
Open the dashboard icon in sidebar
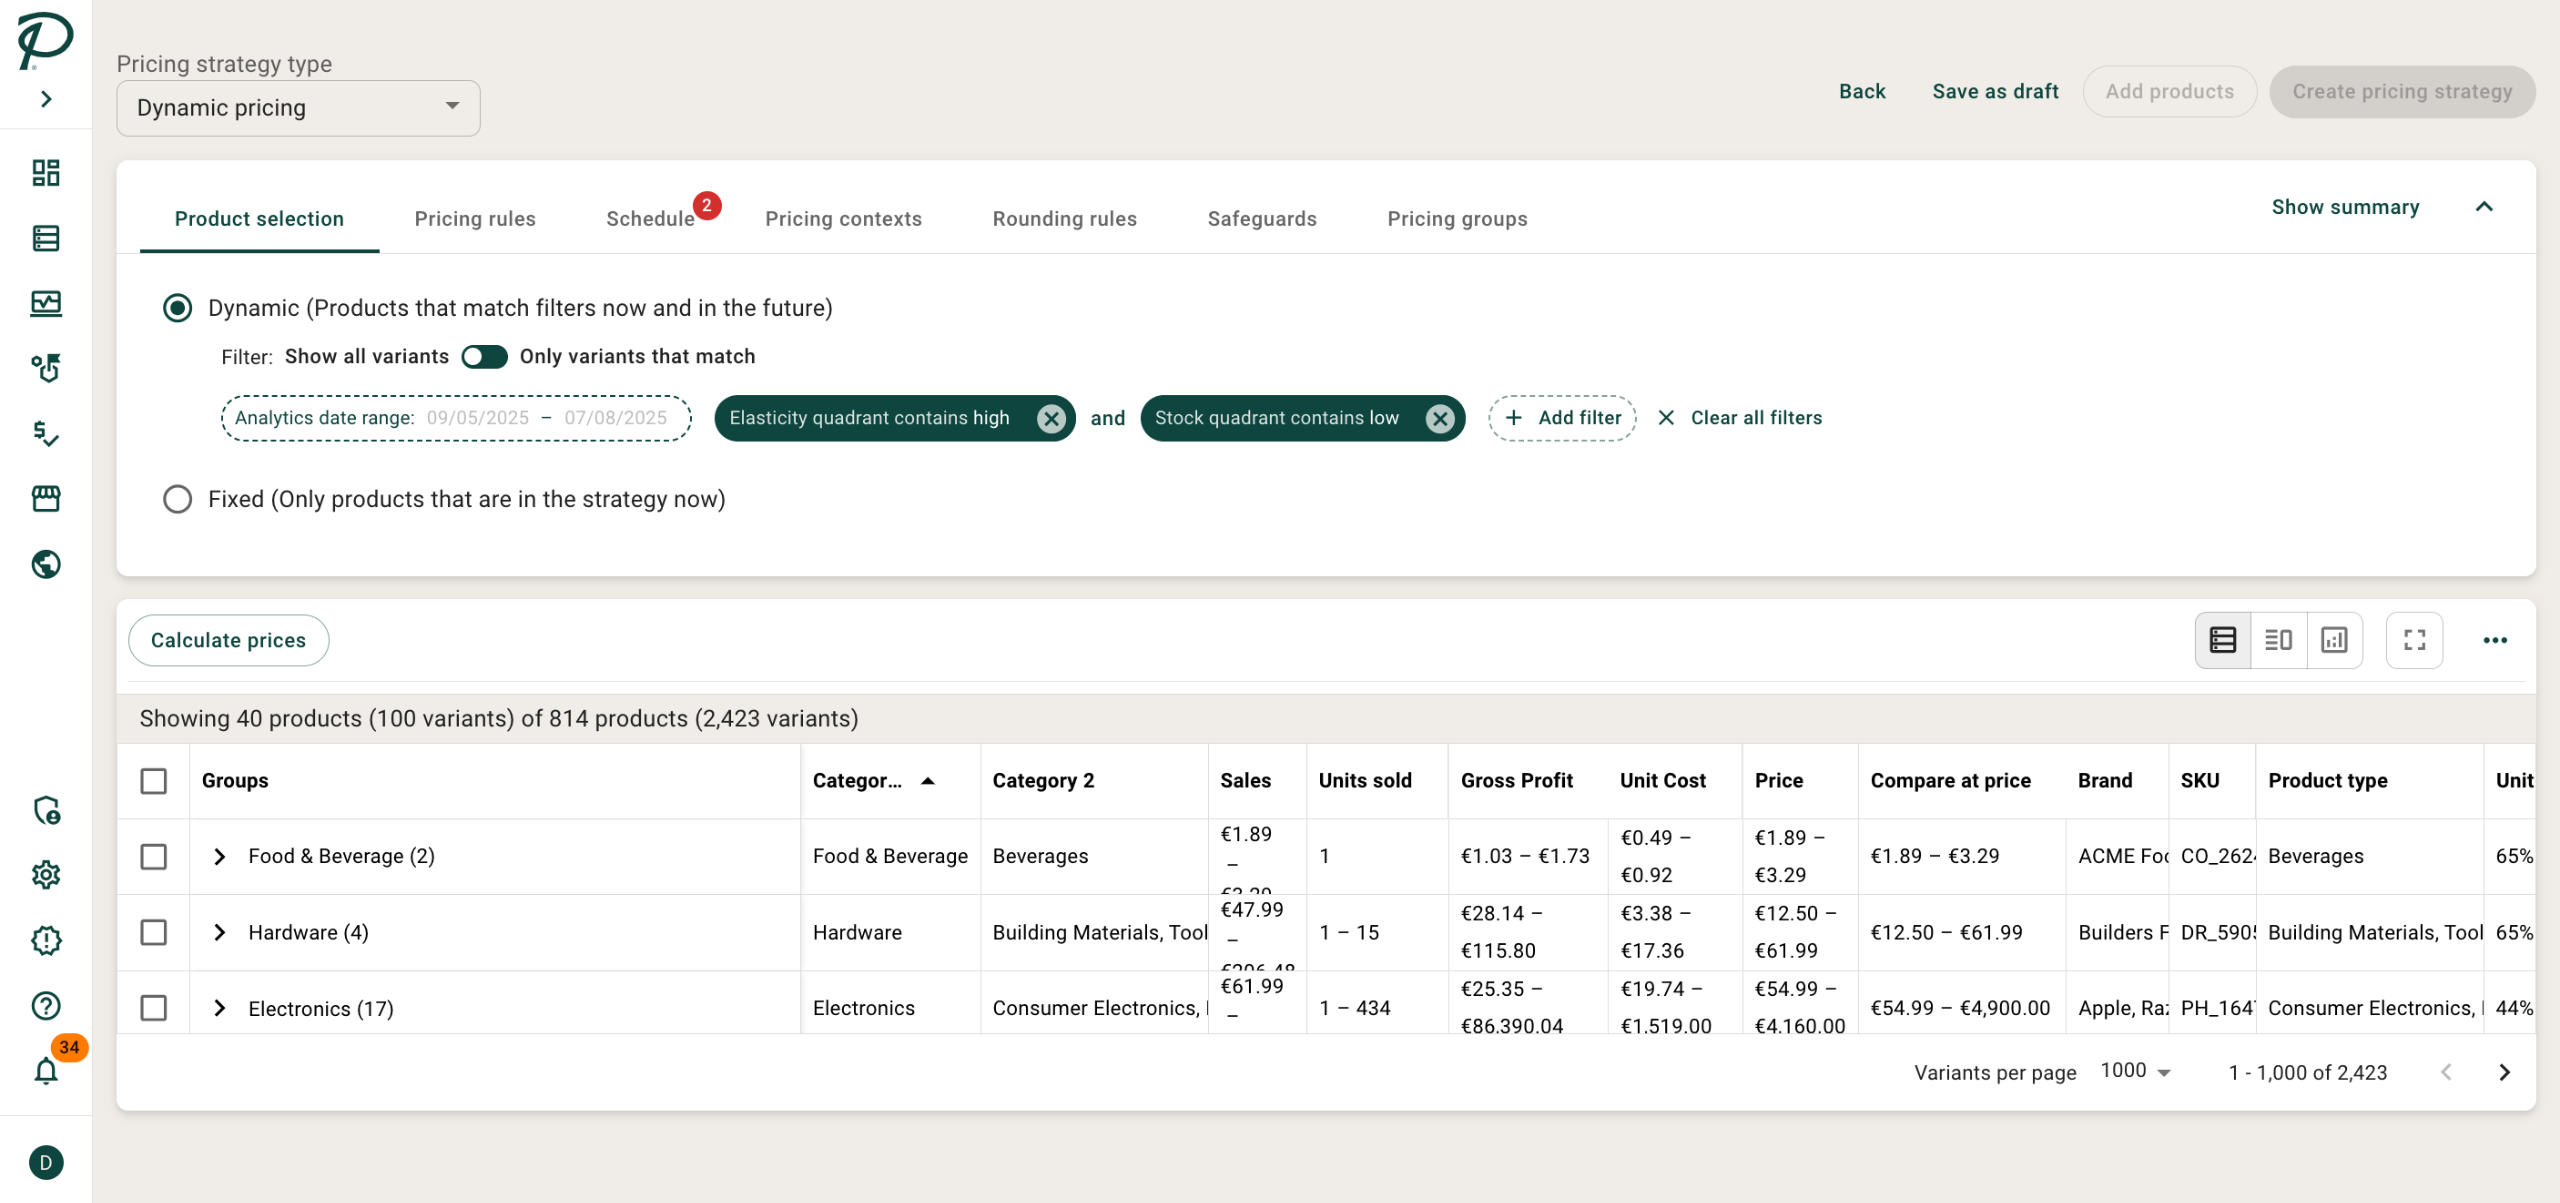click(x=46, y=173)
